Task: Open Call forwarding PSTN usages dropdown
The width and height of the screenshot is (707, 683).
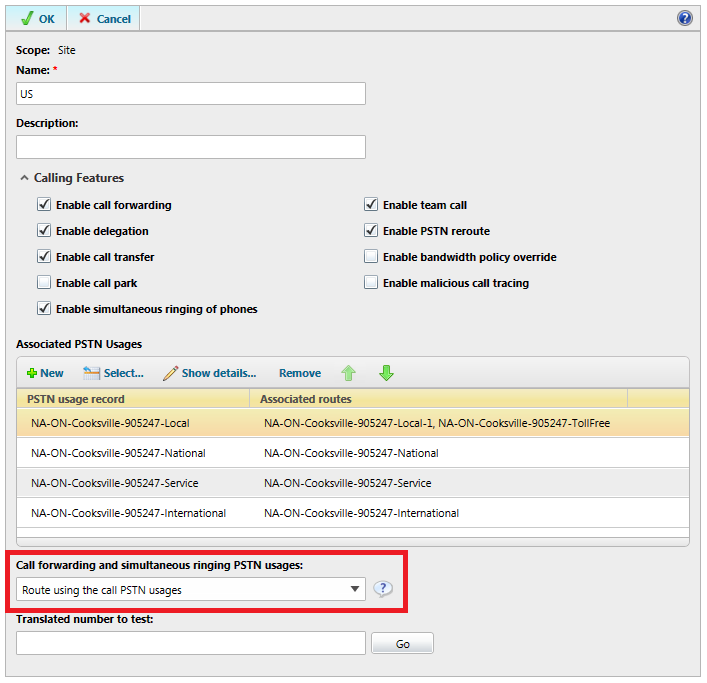Action: pos(191,590)
